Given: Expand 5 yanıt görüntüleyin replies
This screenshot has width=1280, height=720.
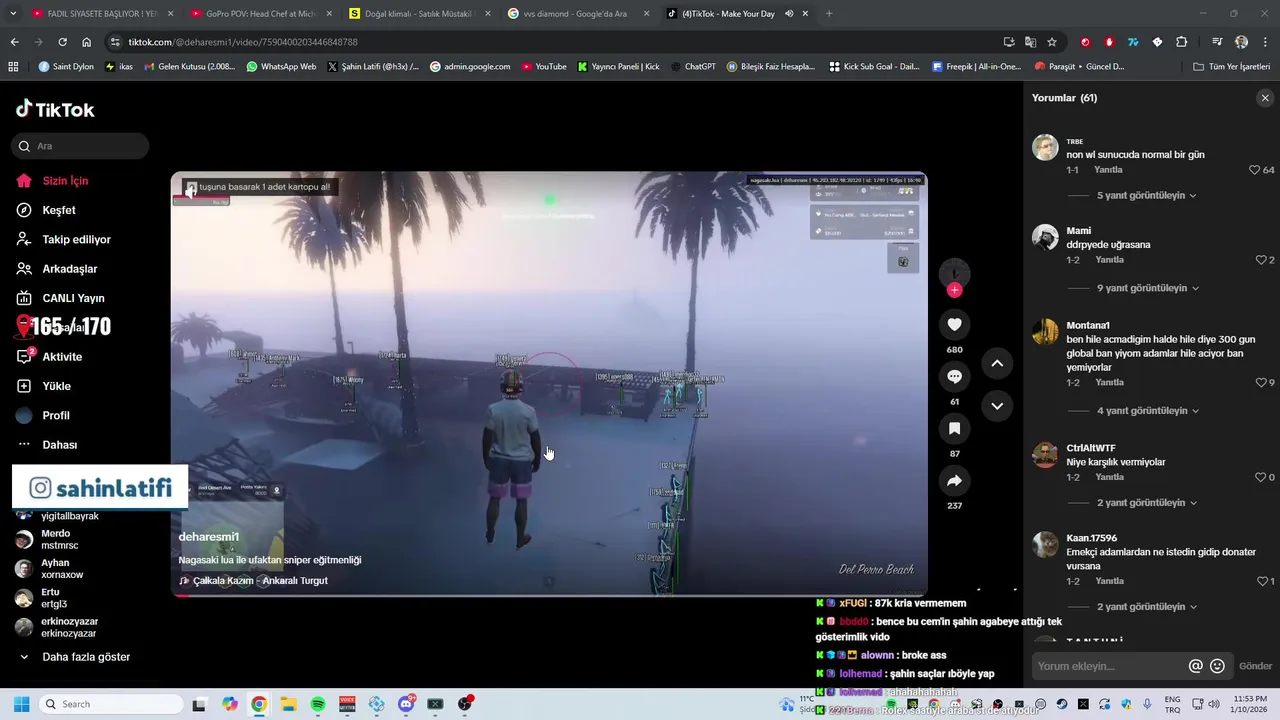Looking at the screenshot, I should (1146, 196).
